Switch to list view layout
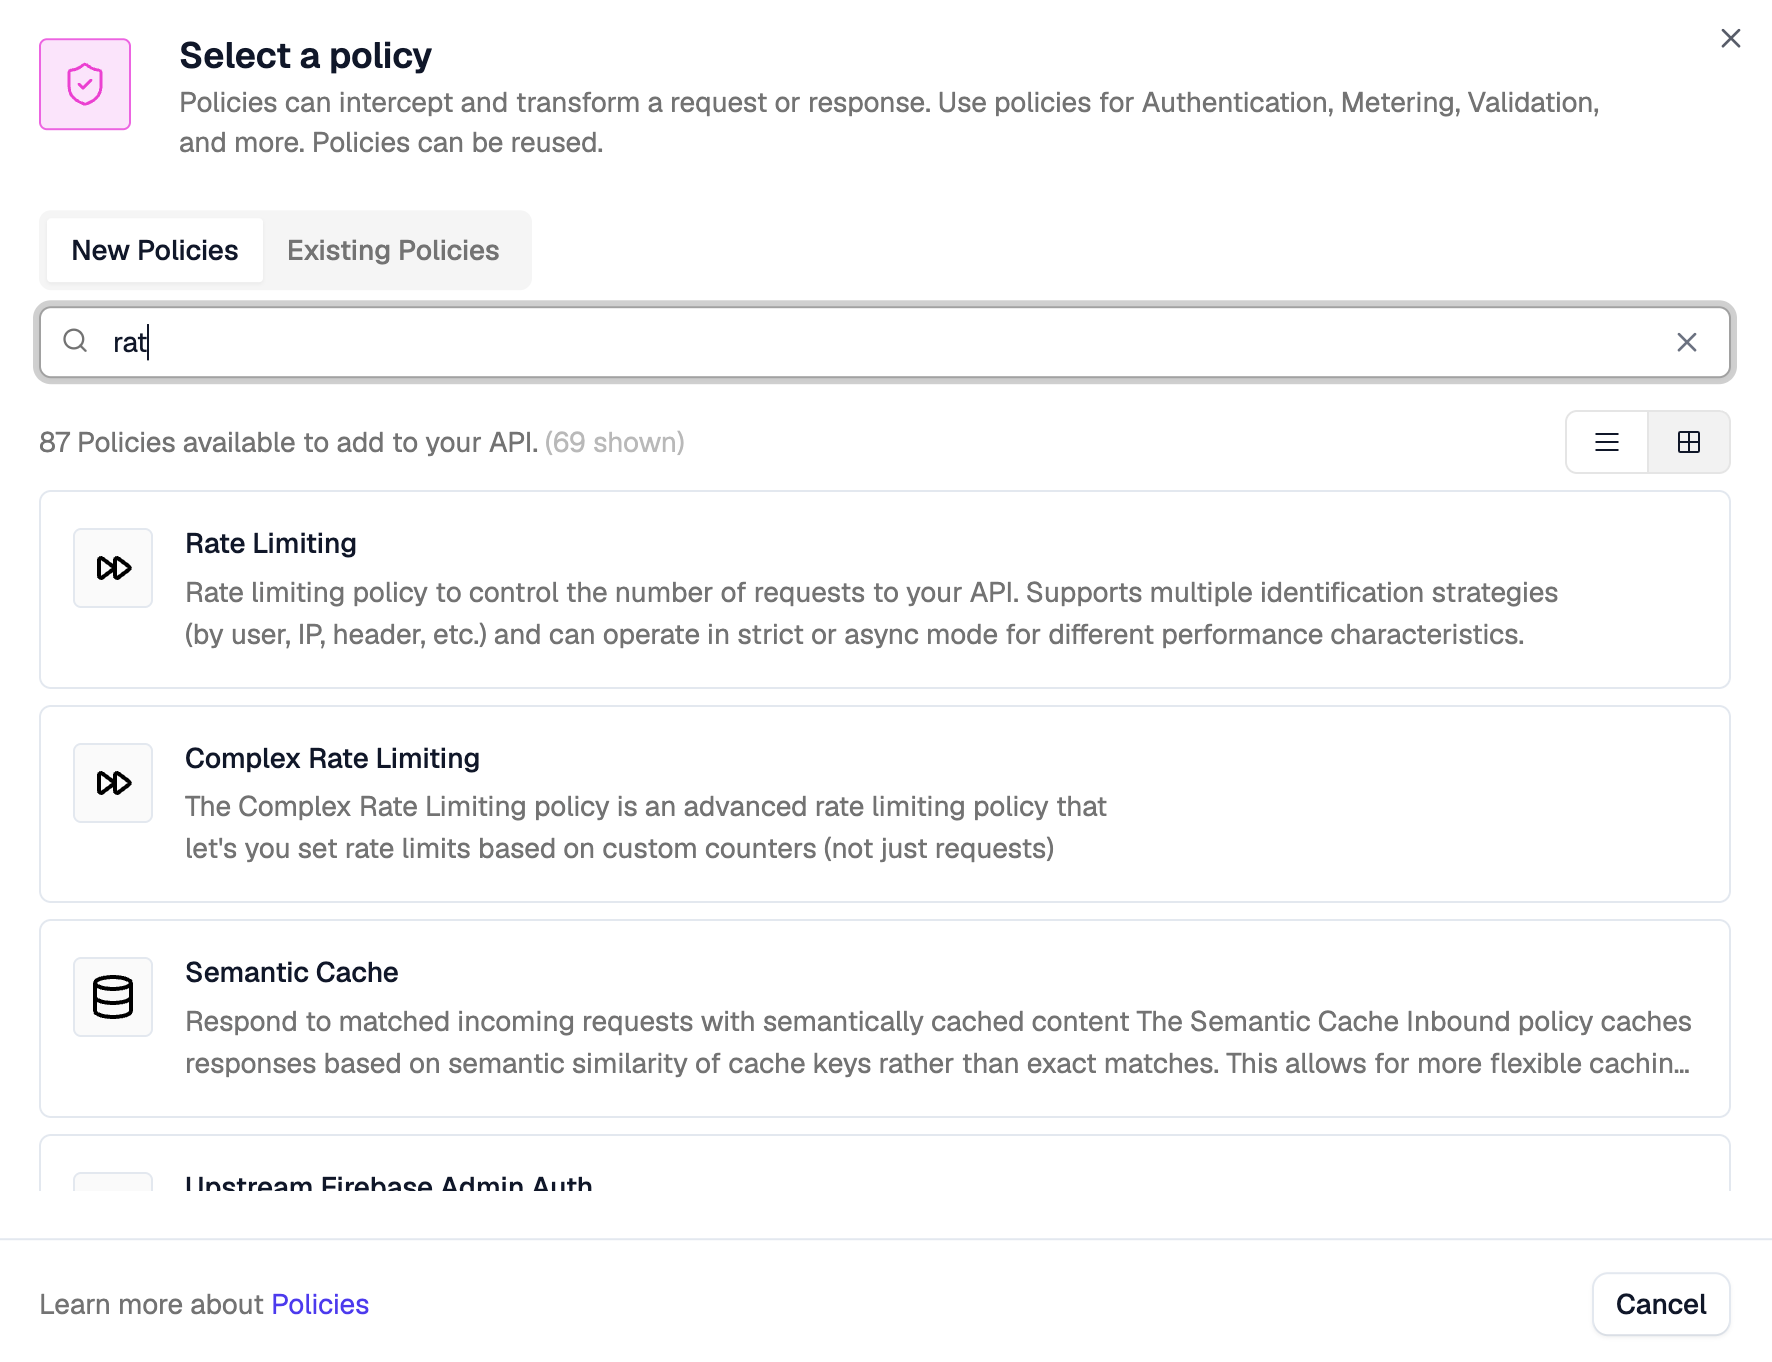 (1606, 442)
